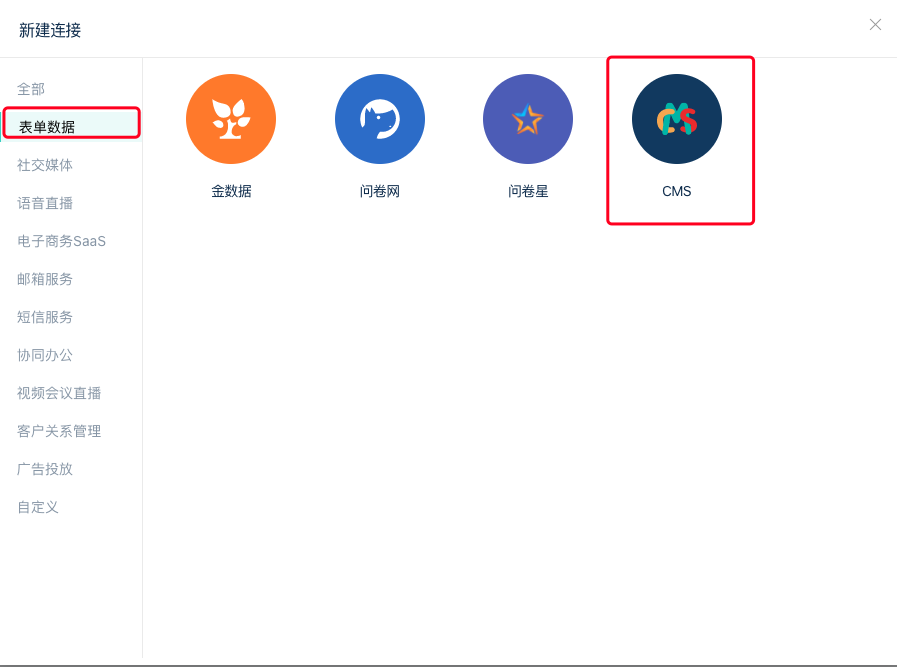Viewport: 897px width, 667px height.
Task: Click the 问卷星 text label
Action: (x=528, y=191)
